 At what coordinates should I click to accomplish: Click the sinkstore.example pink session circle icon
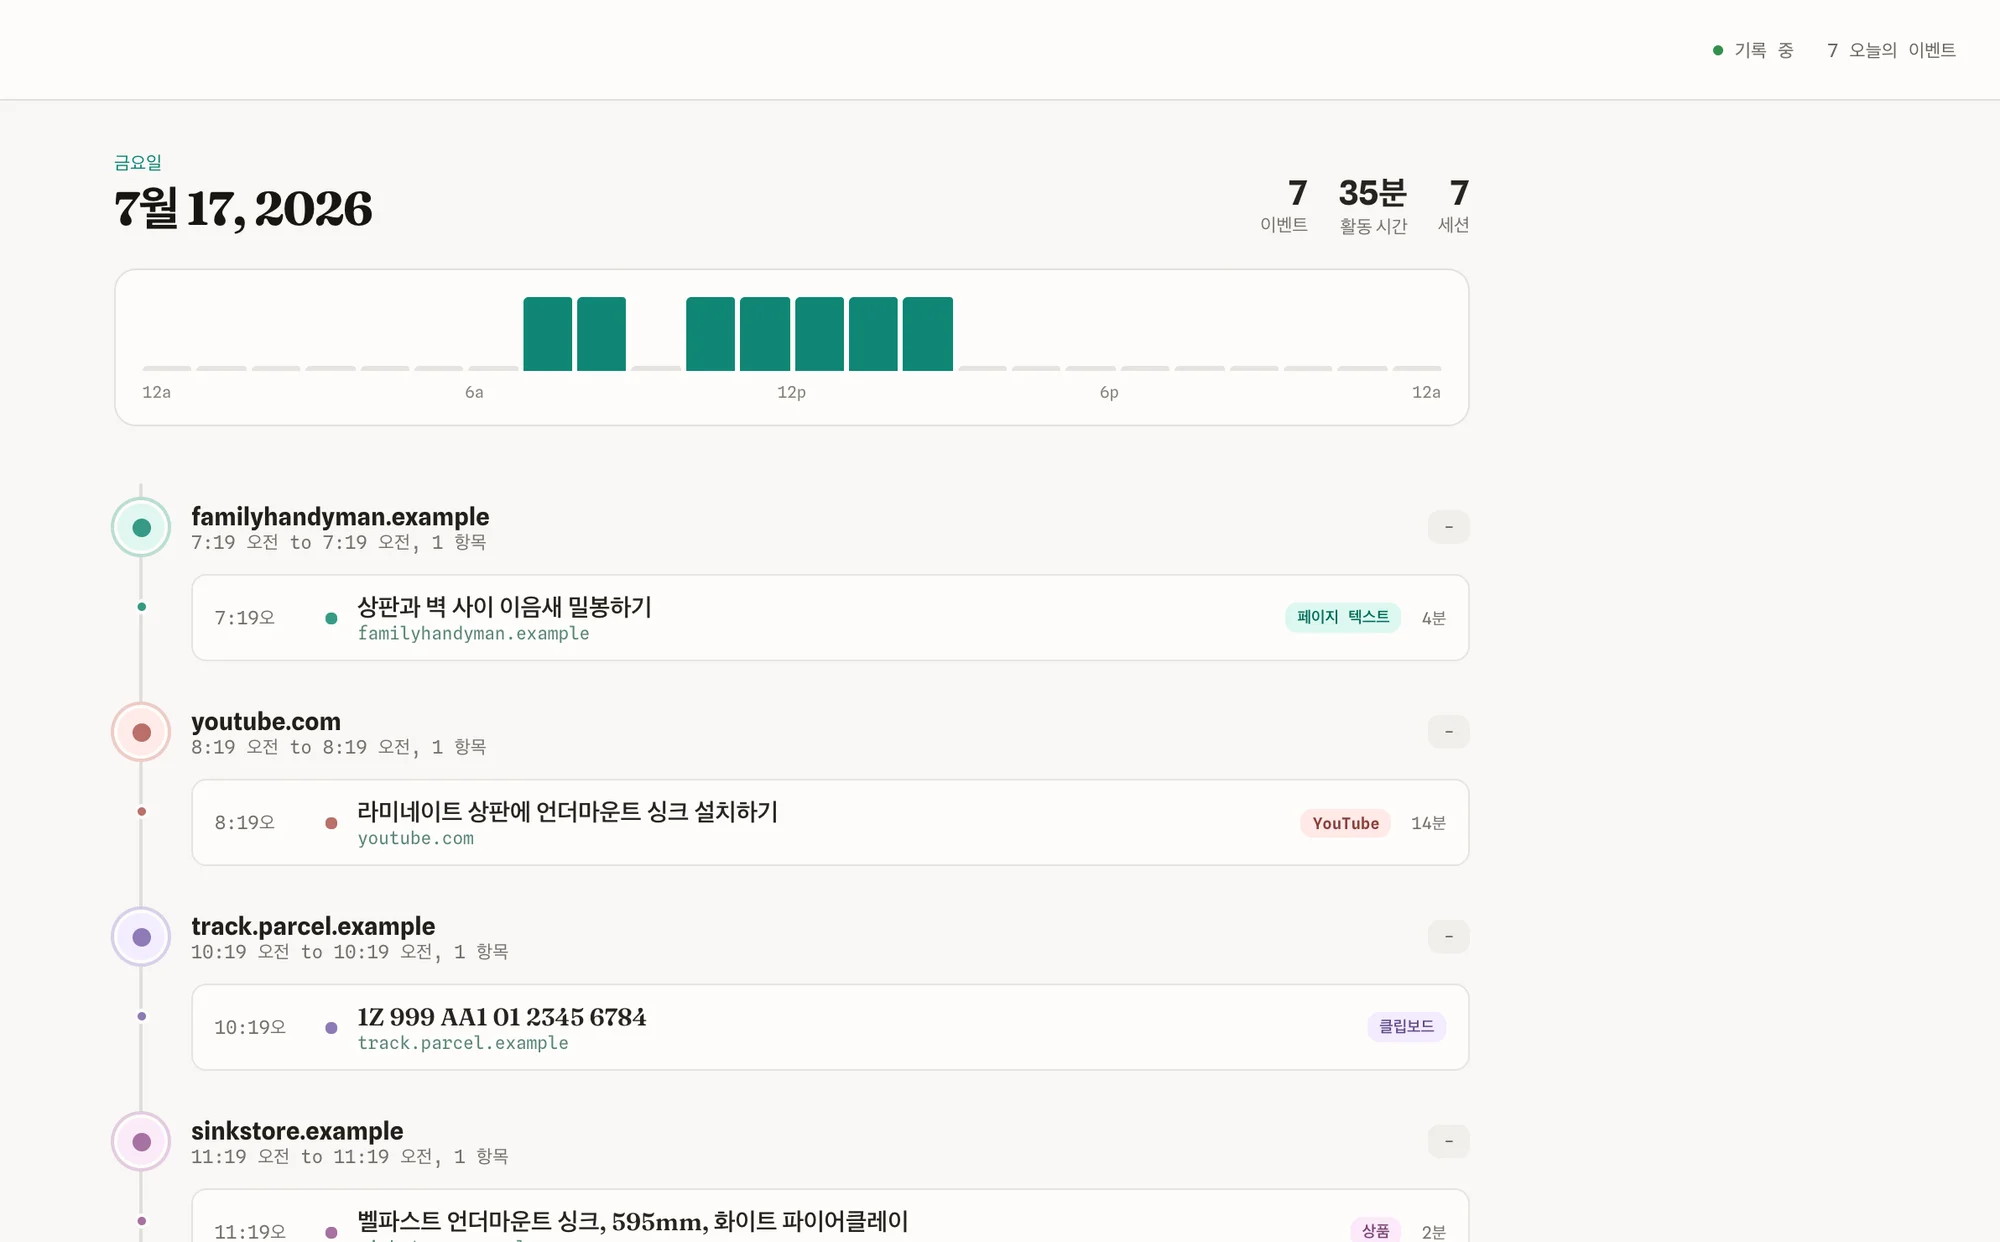point(141,1142)
